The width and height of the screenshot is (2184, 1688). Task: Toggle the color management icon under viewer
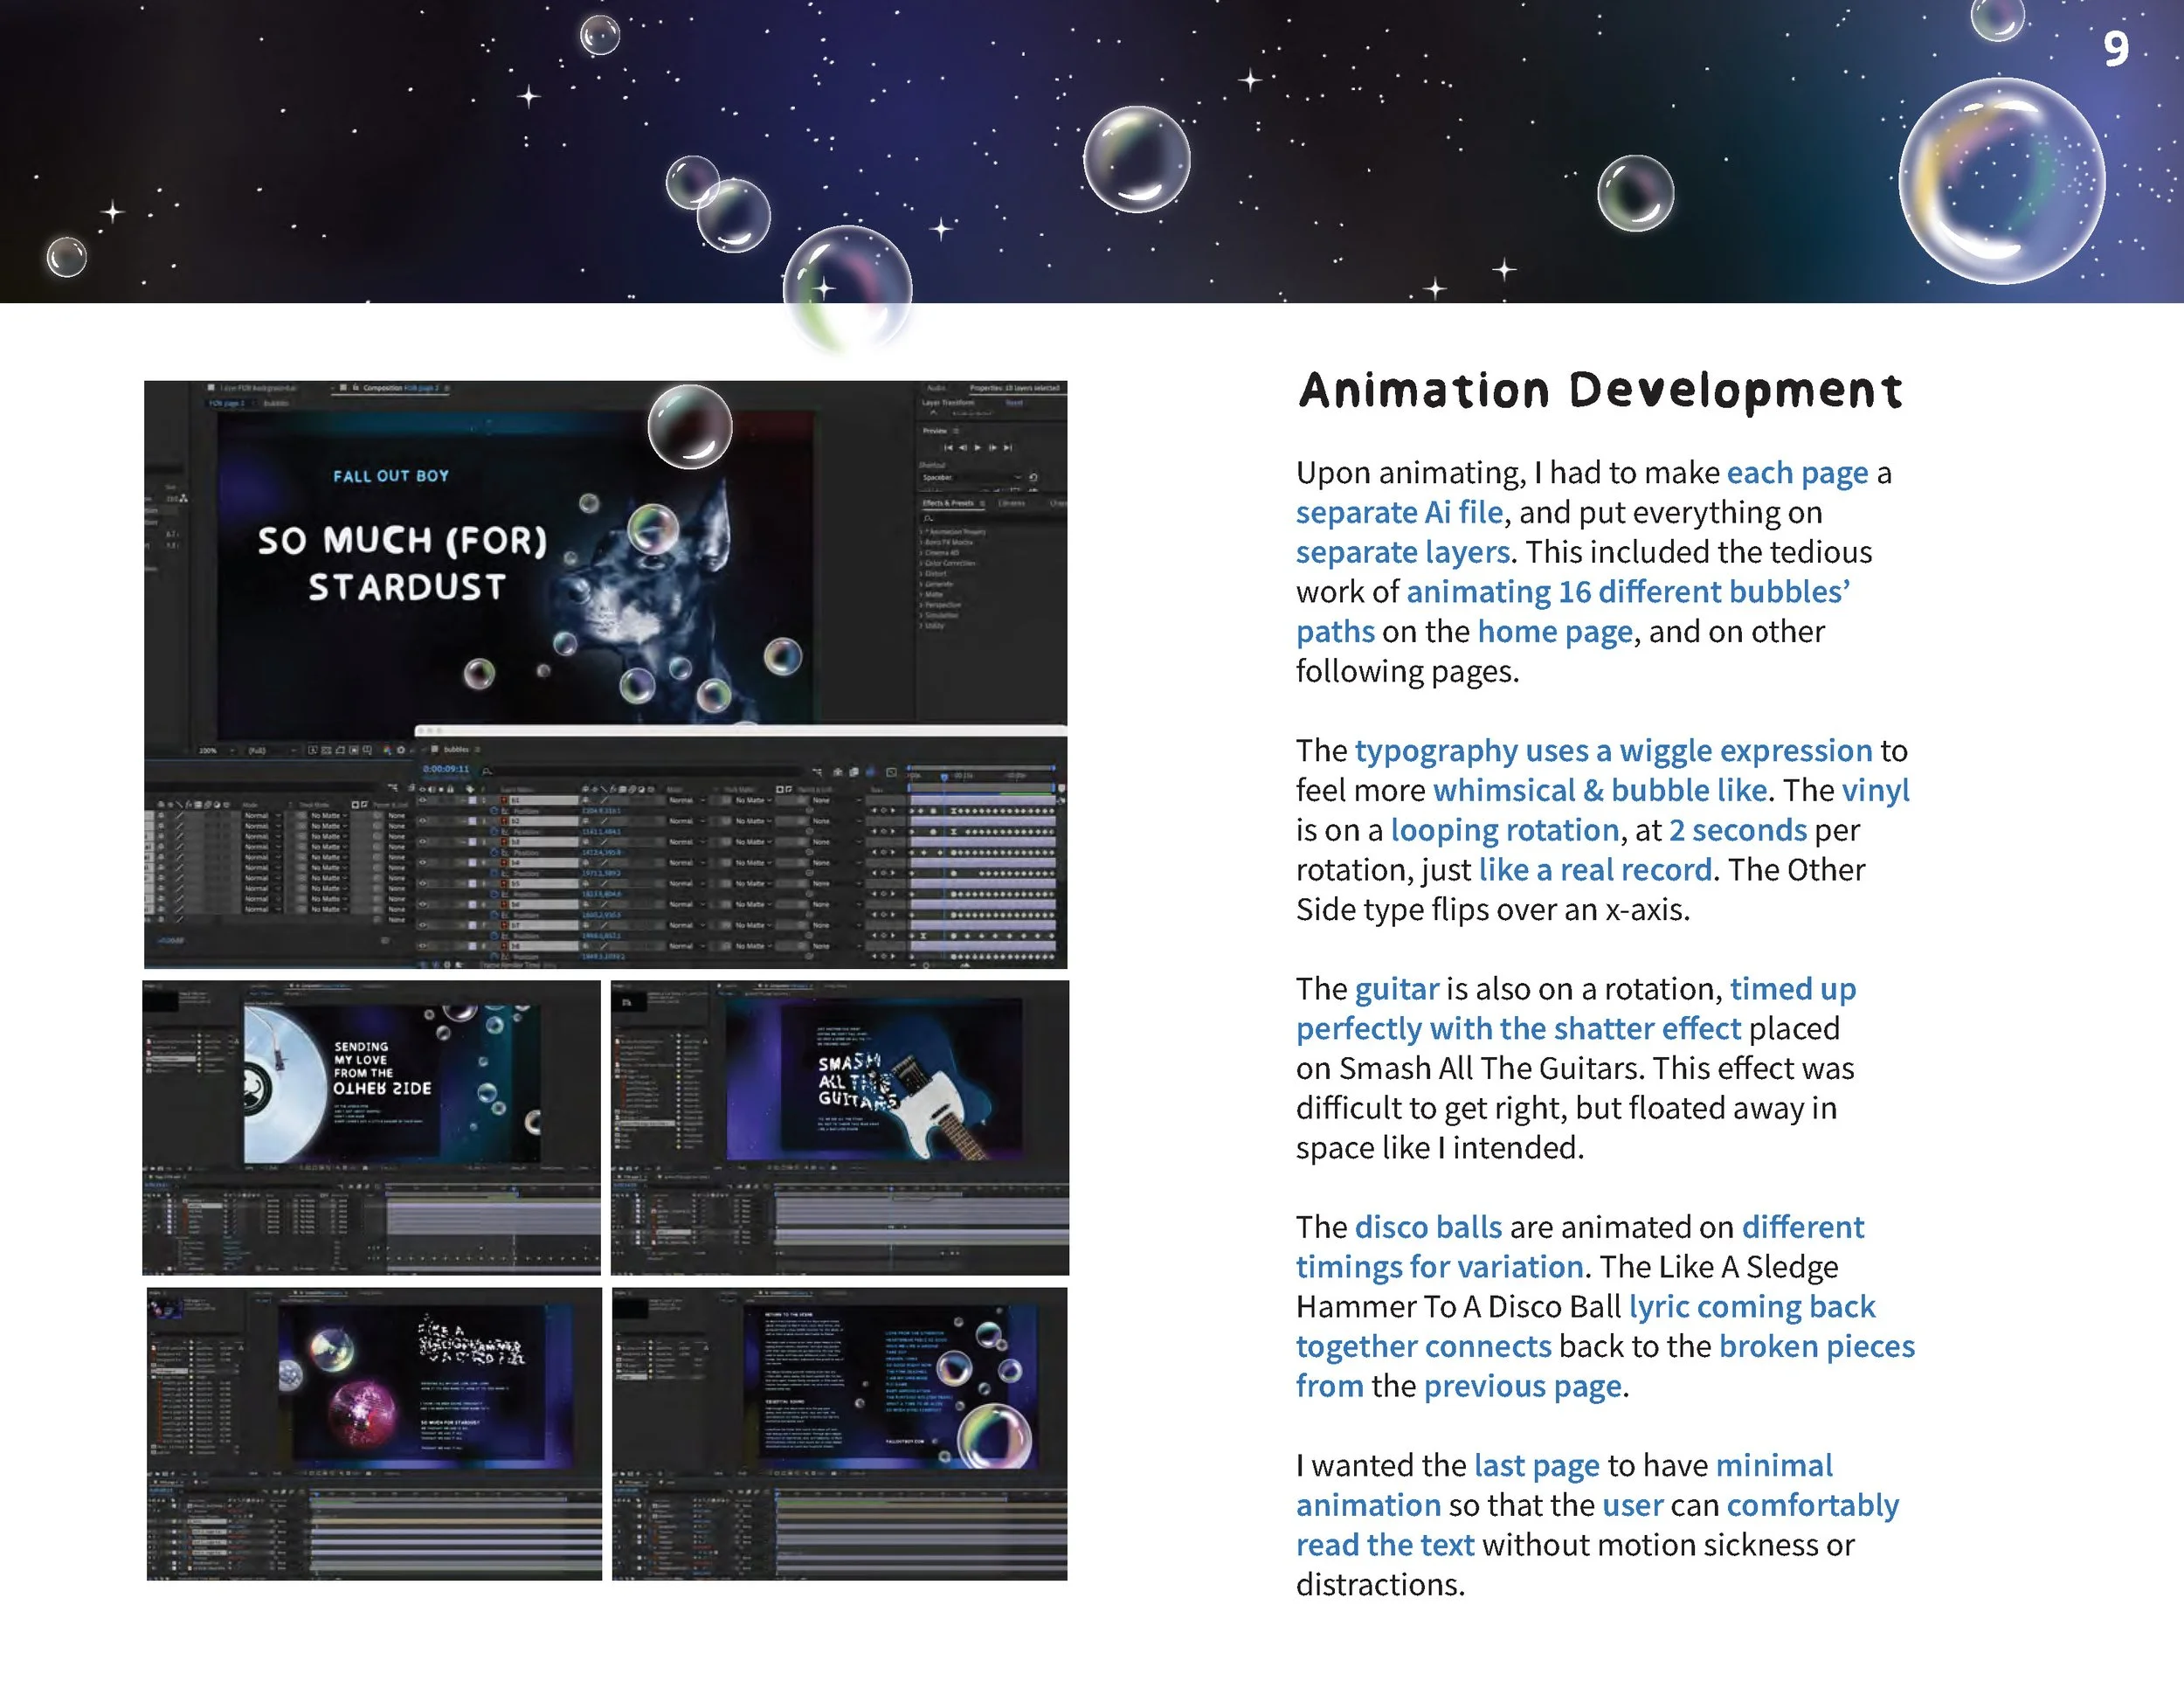[387, 751]
